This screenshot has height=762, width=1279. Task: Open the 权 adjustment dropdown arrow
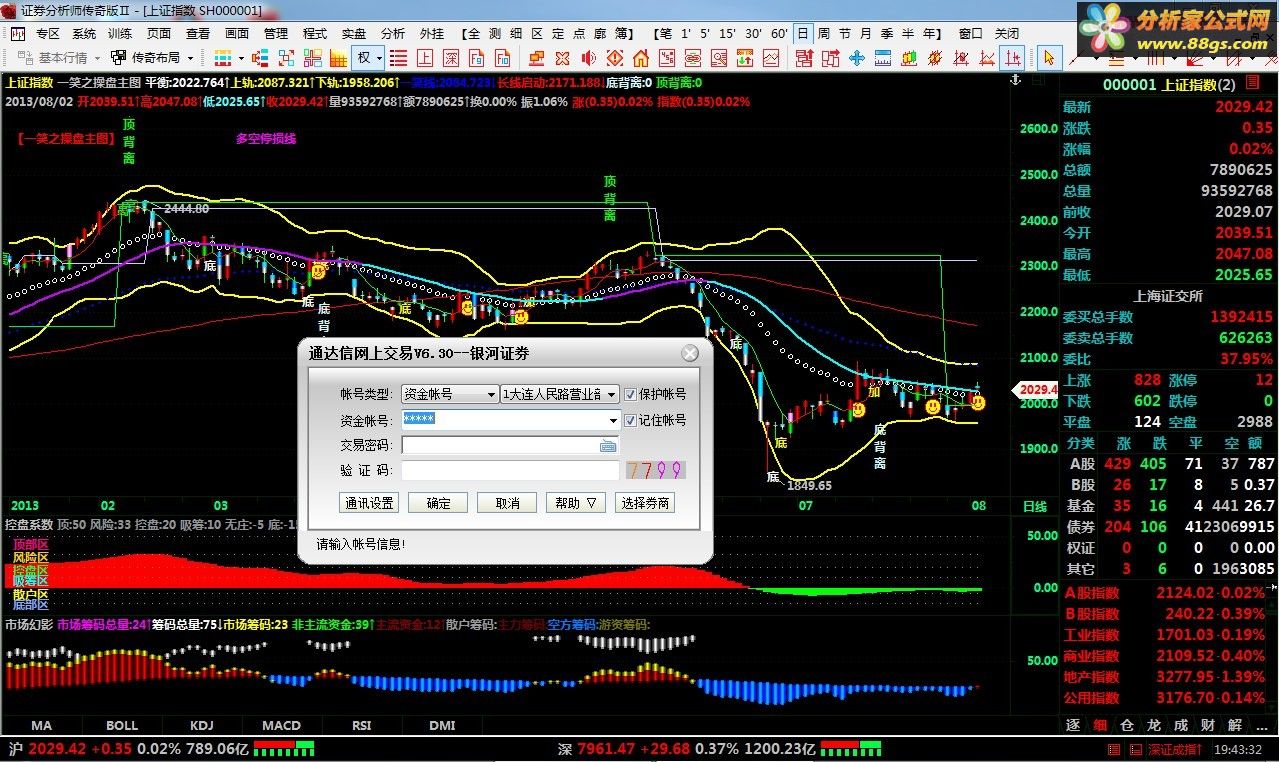point(380,58)
